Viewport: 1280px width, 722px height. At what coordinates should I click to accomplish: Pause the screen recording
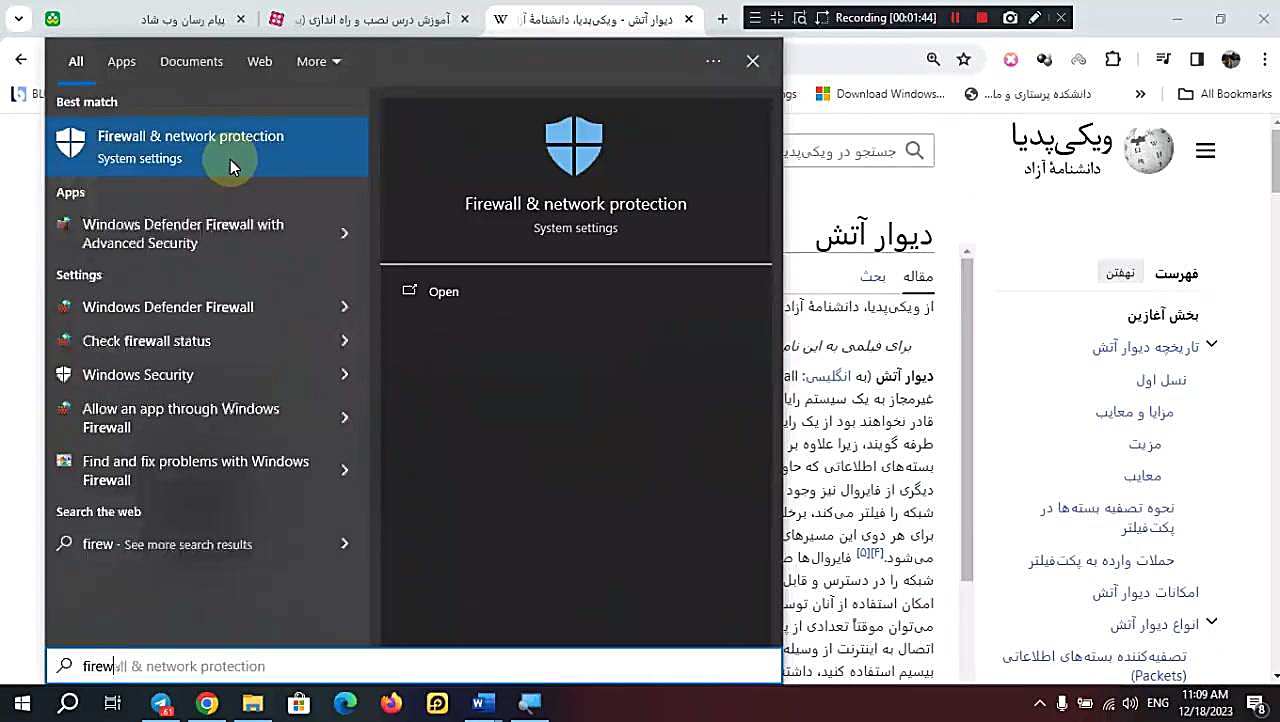click(x=955, y=18)
